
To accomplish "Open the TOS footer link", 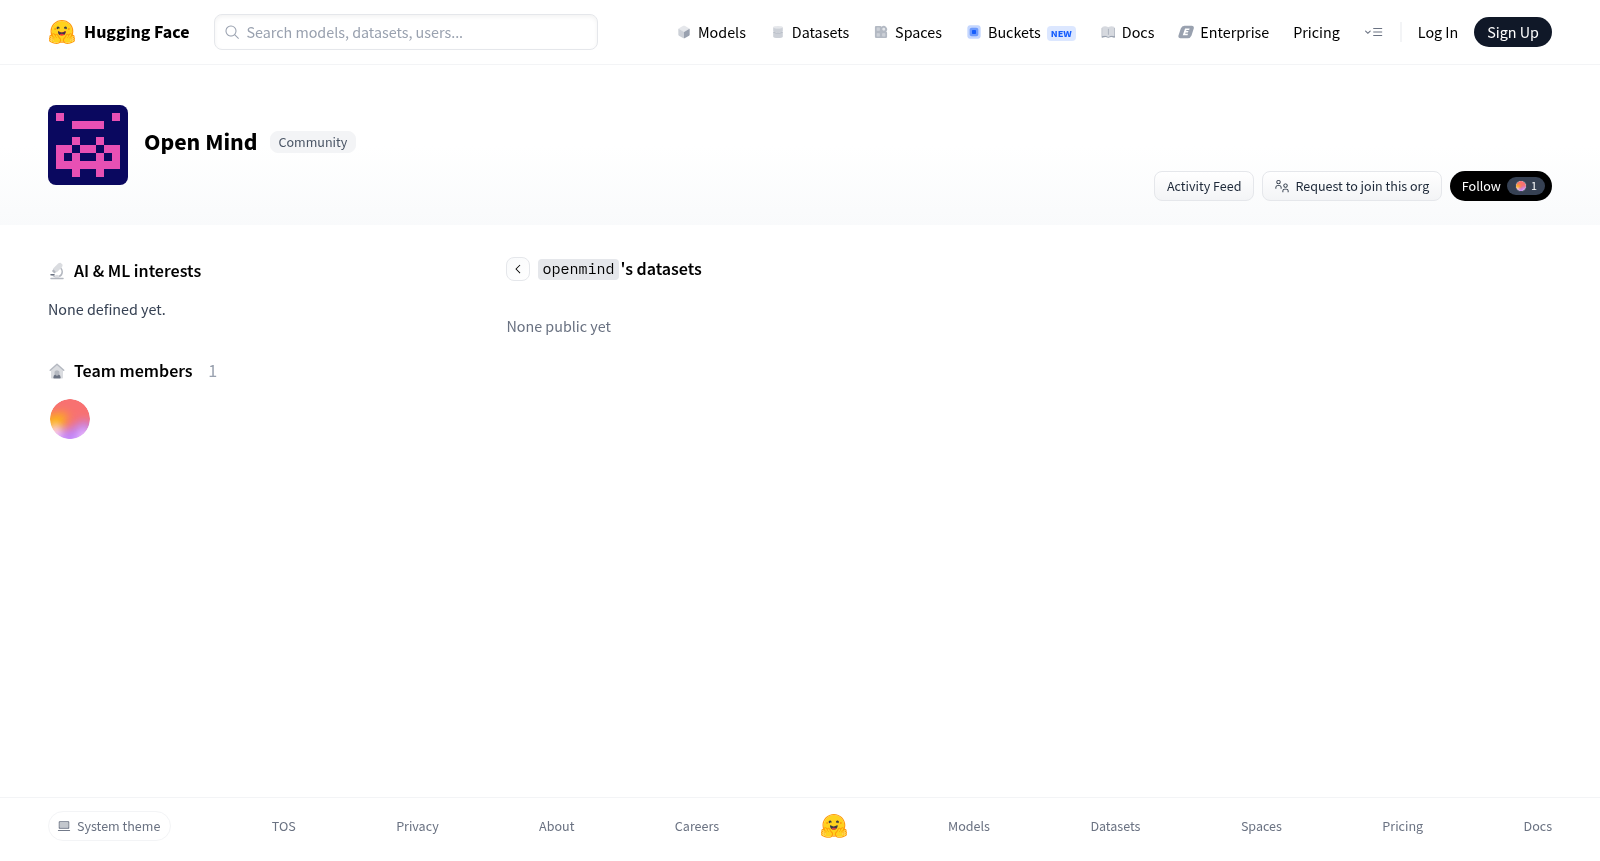I will (x=284, y=826).
